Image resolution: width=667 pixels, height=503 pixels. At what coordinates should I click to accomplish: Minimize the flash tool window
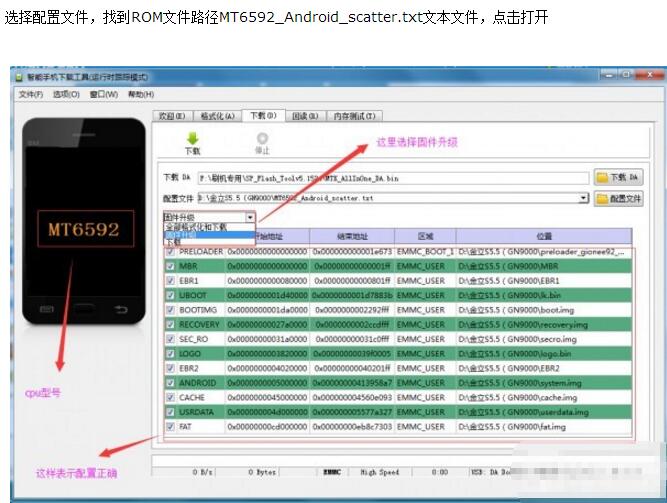coord(609,75)
